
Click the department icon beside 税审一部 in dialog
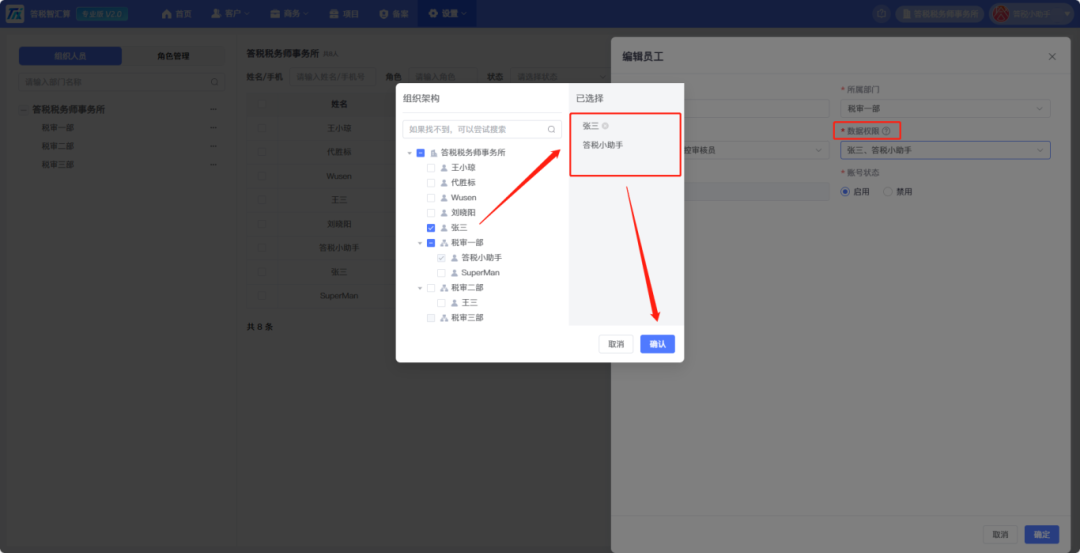pyautogui.click(x=444, y=243)
